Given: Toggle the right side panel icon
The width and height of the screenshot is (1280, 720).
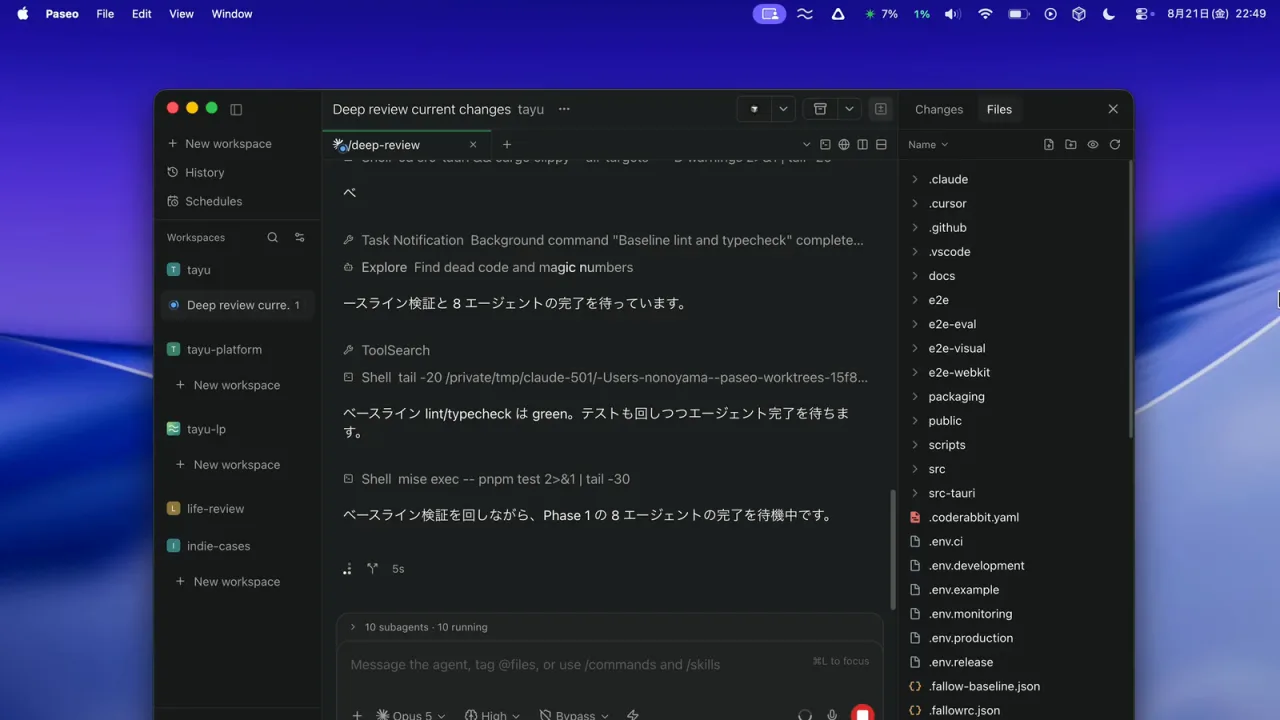Looking at the screenshot, I should coord(881,109).
